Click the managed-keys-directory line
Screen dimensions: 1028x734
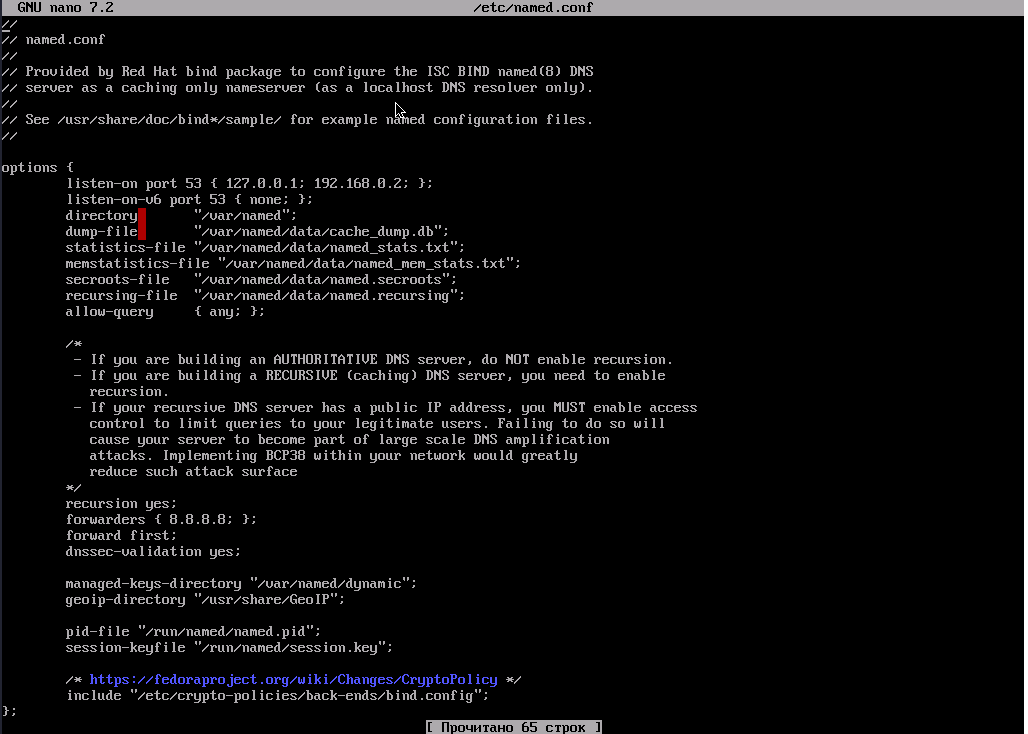[x=241, y=583]
